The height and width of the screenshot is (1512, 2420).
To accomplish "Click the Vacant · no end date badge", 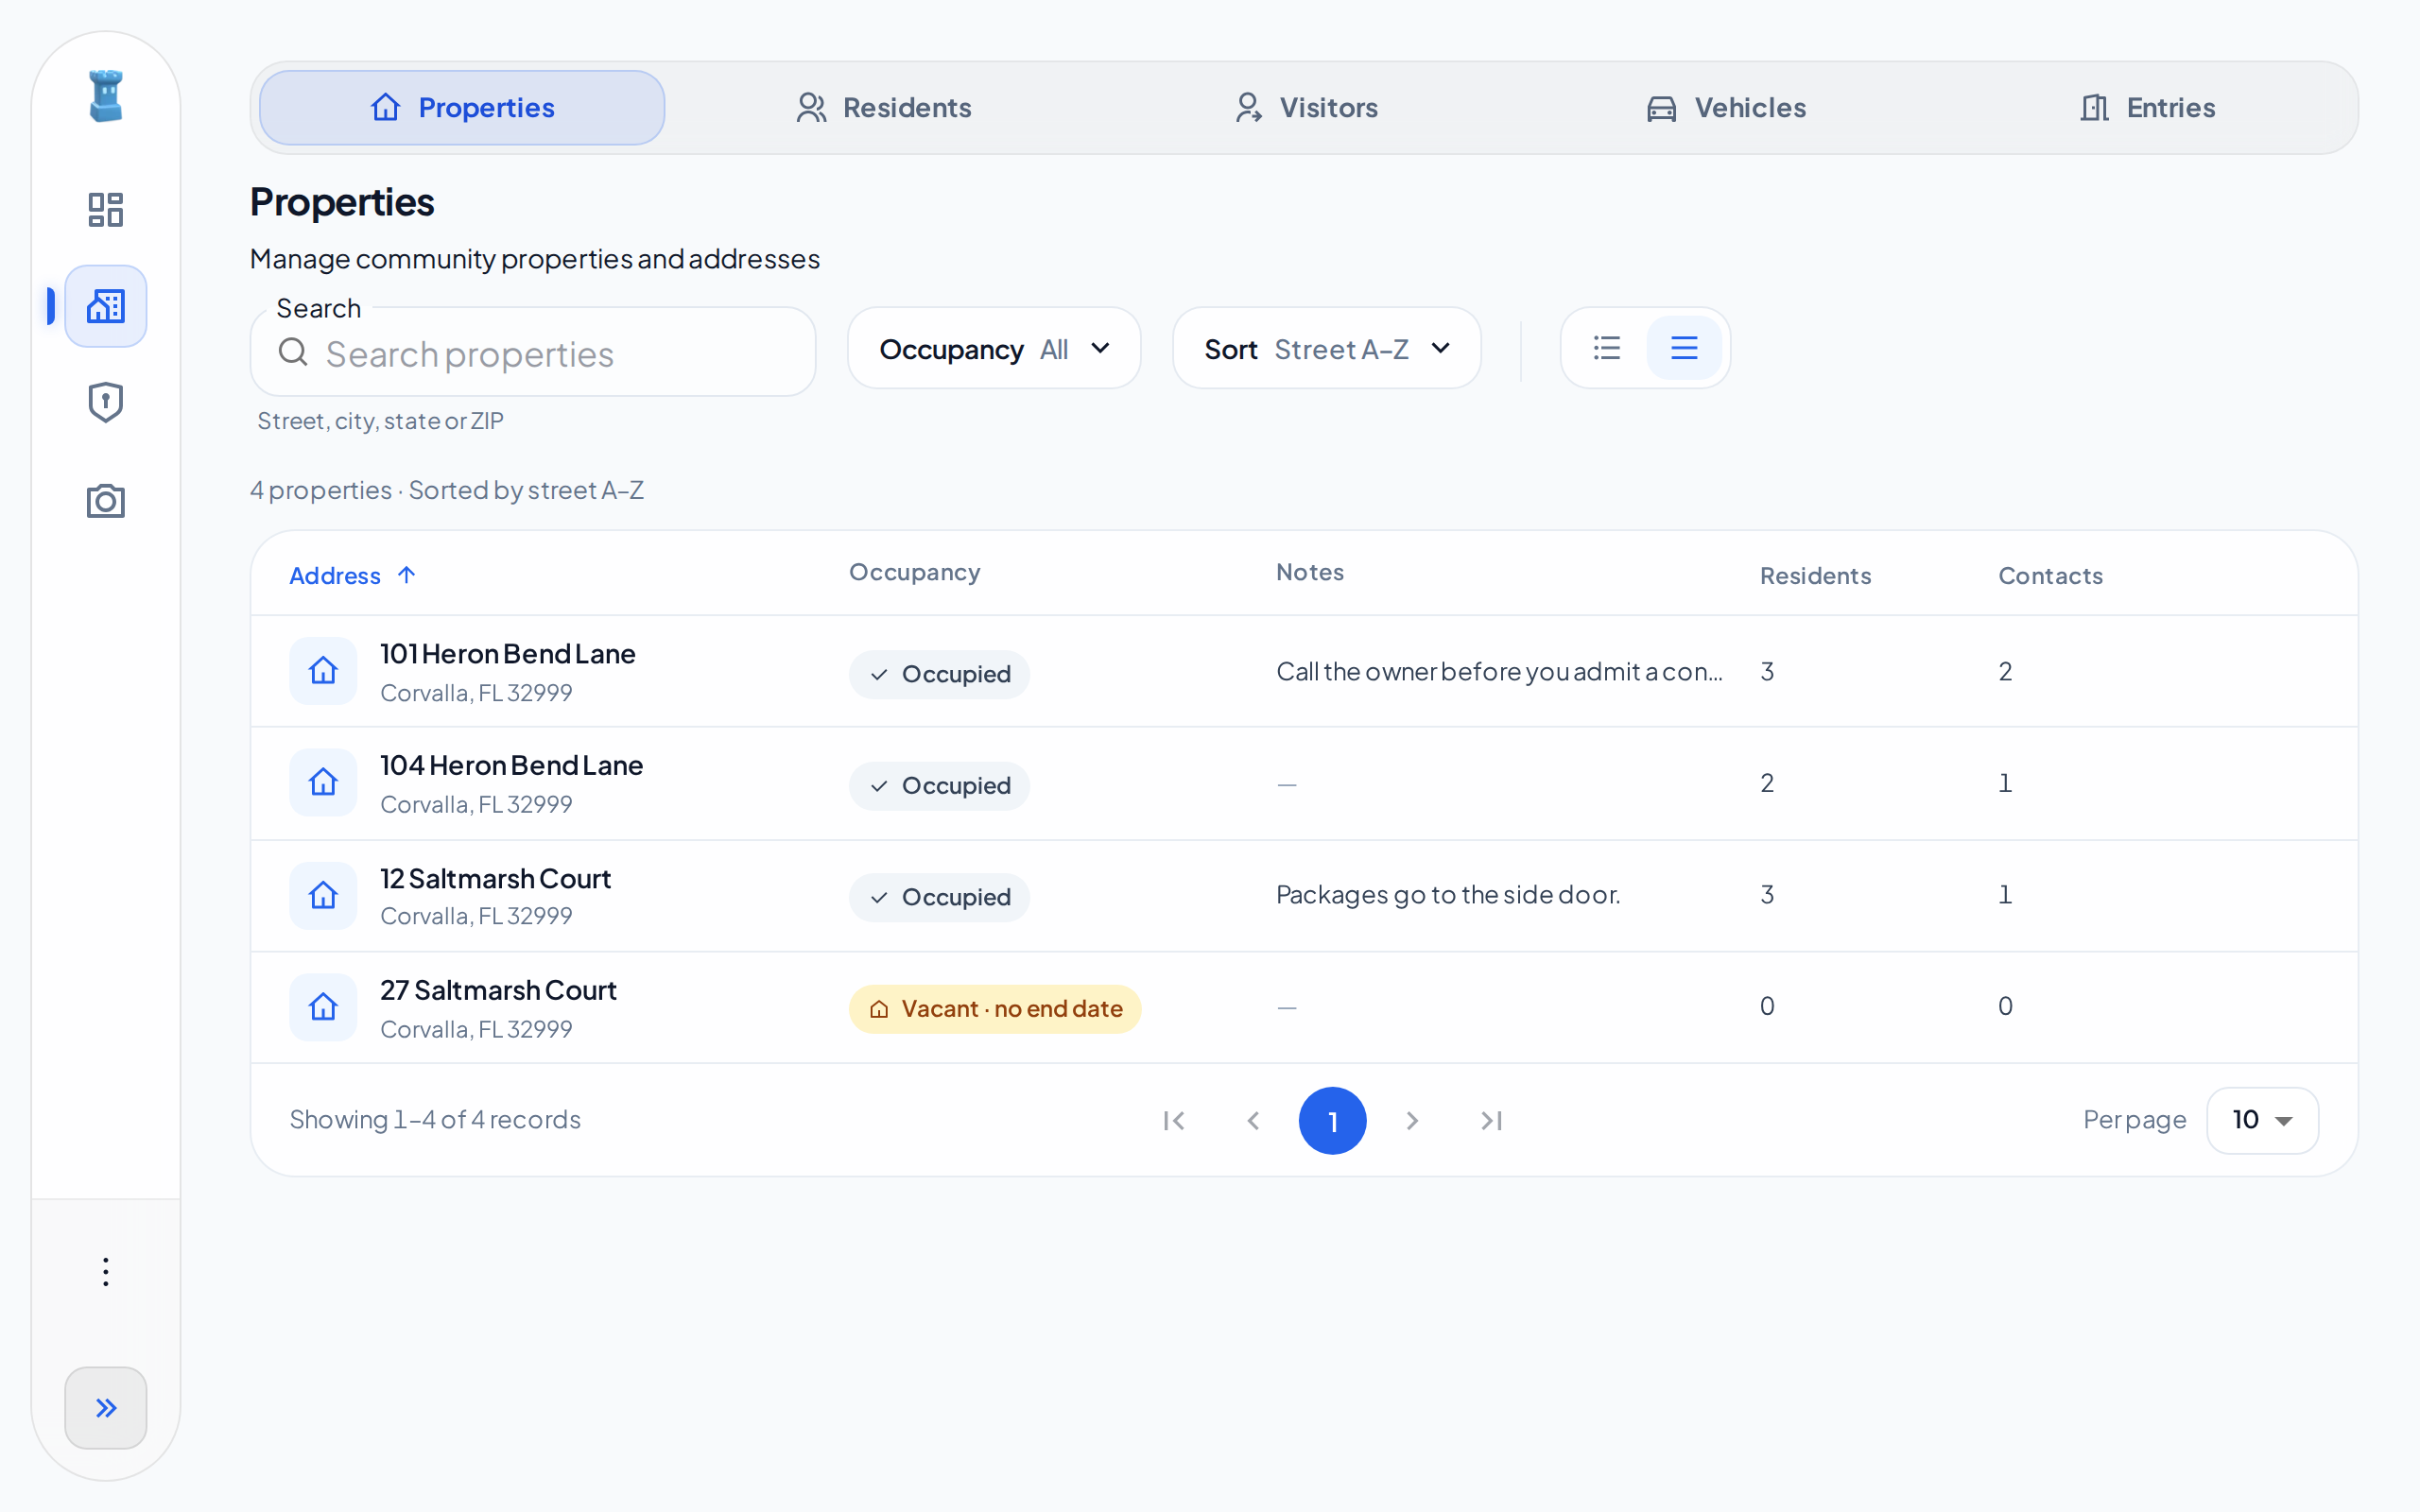I will (995, 1009).
